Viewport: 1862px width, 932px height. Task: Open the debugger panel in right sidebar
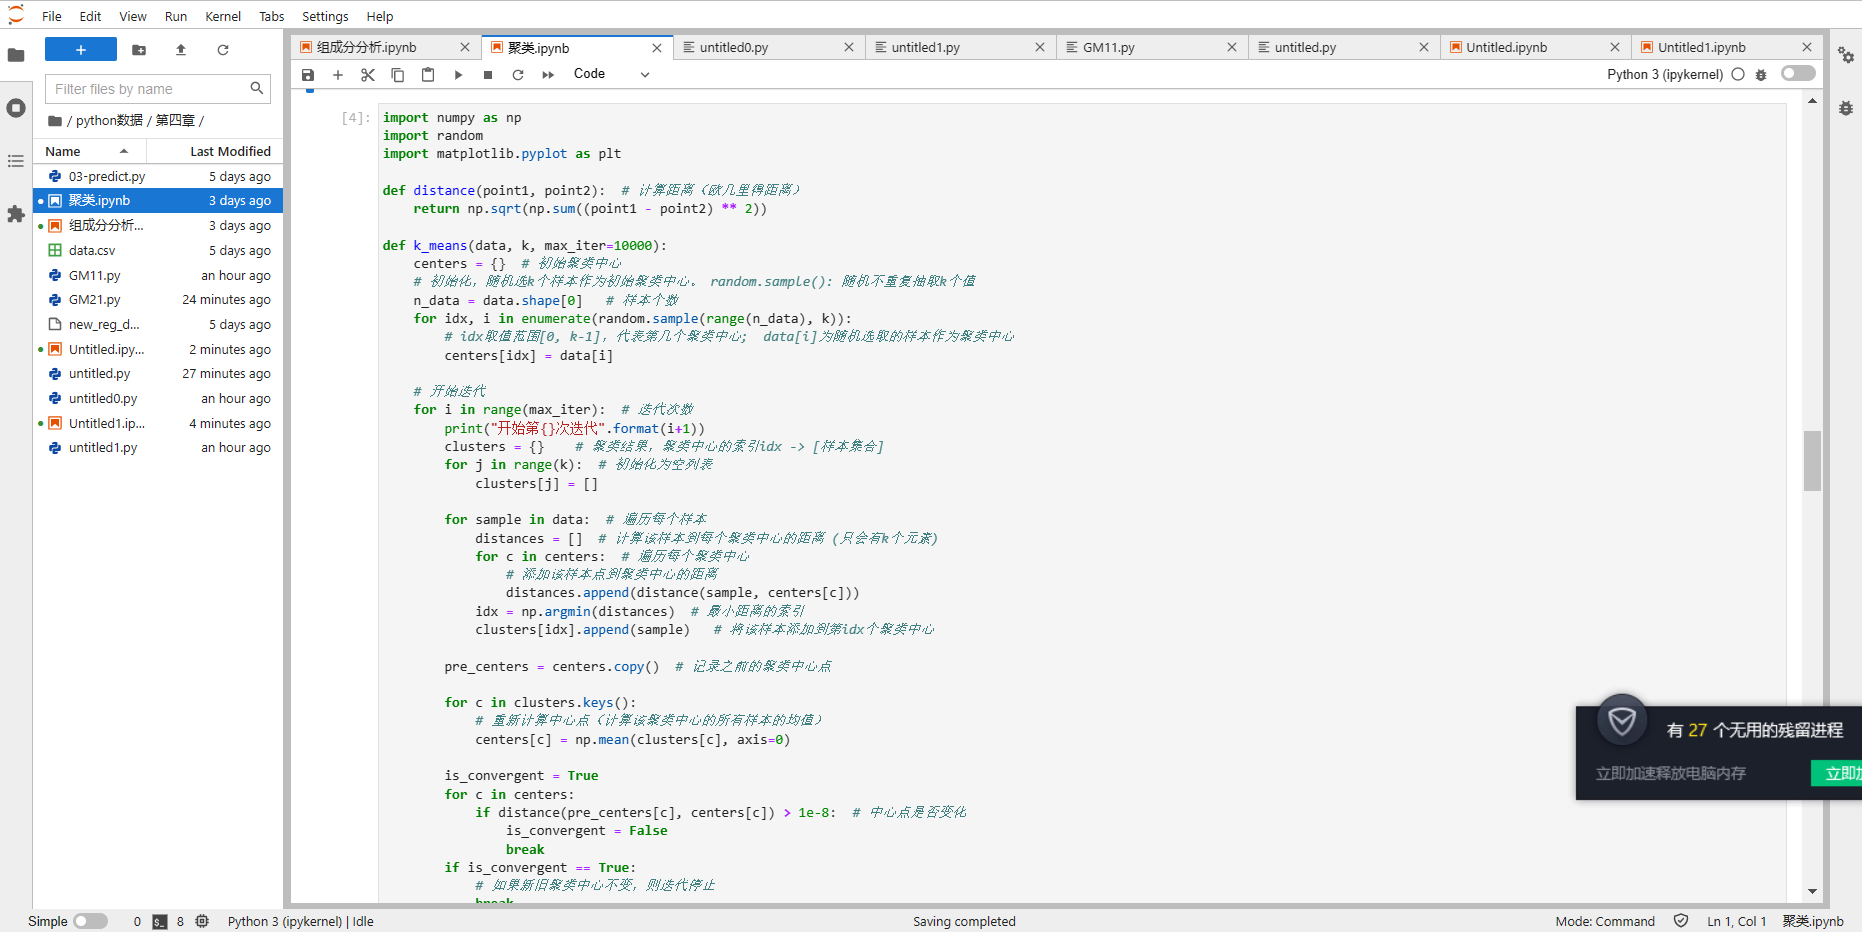(x=1846, y=108)
